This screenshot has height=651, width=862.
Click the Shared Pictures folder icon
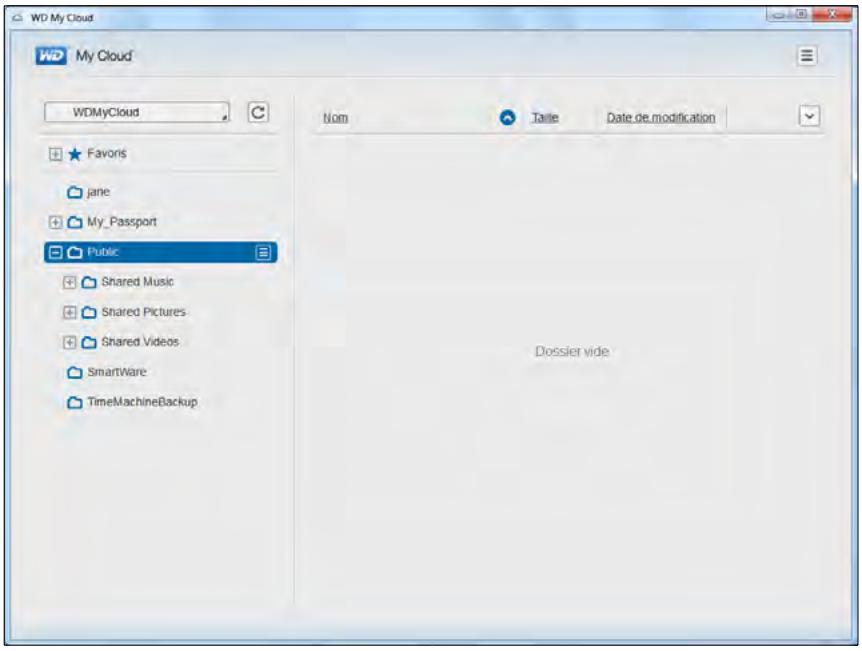point(89,312)
